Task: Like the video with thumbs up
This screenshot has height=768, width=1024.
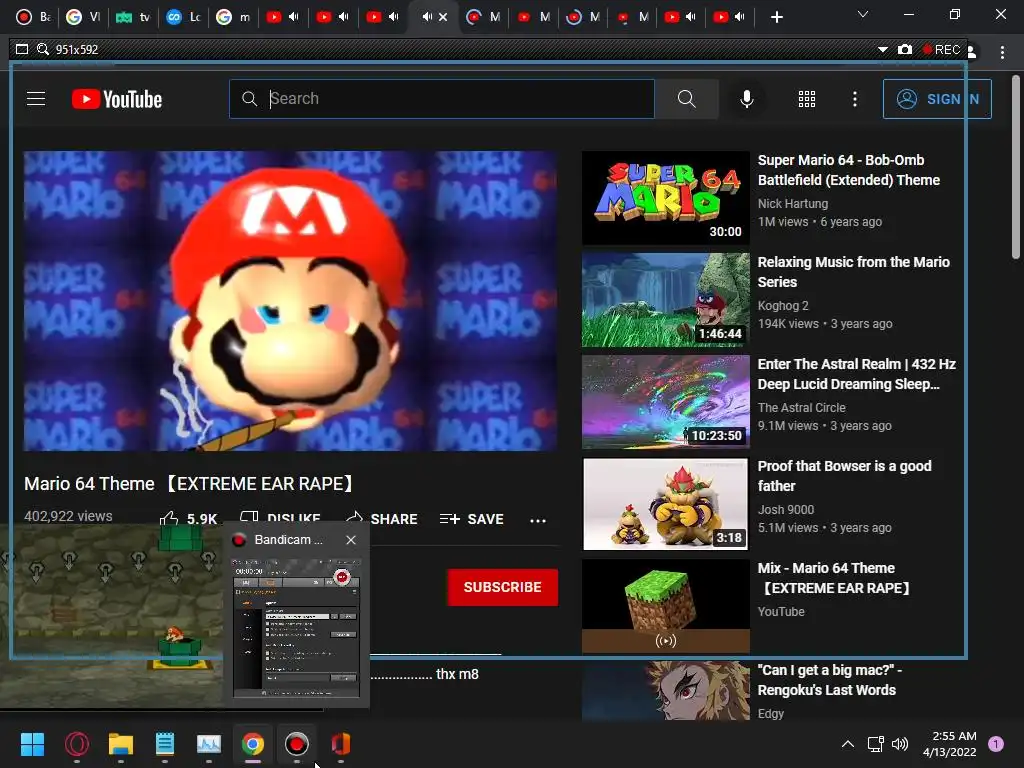Action: pyautogui.click(x=188, y=519)
